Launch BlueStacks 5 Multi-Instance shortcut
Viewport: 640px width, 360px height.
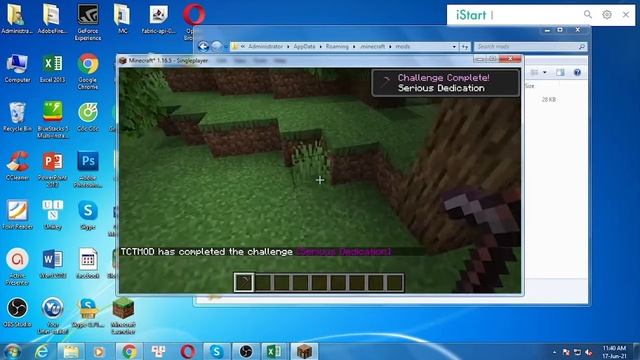pyautogui.click(x=52, y=120)
